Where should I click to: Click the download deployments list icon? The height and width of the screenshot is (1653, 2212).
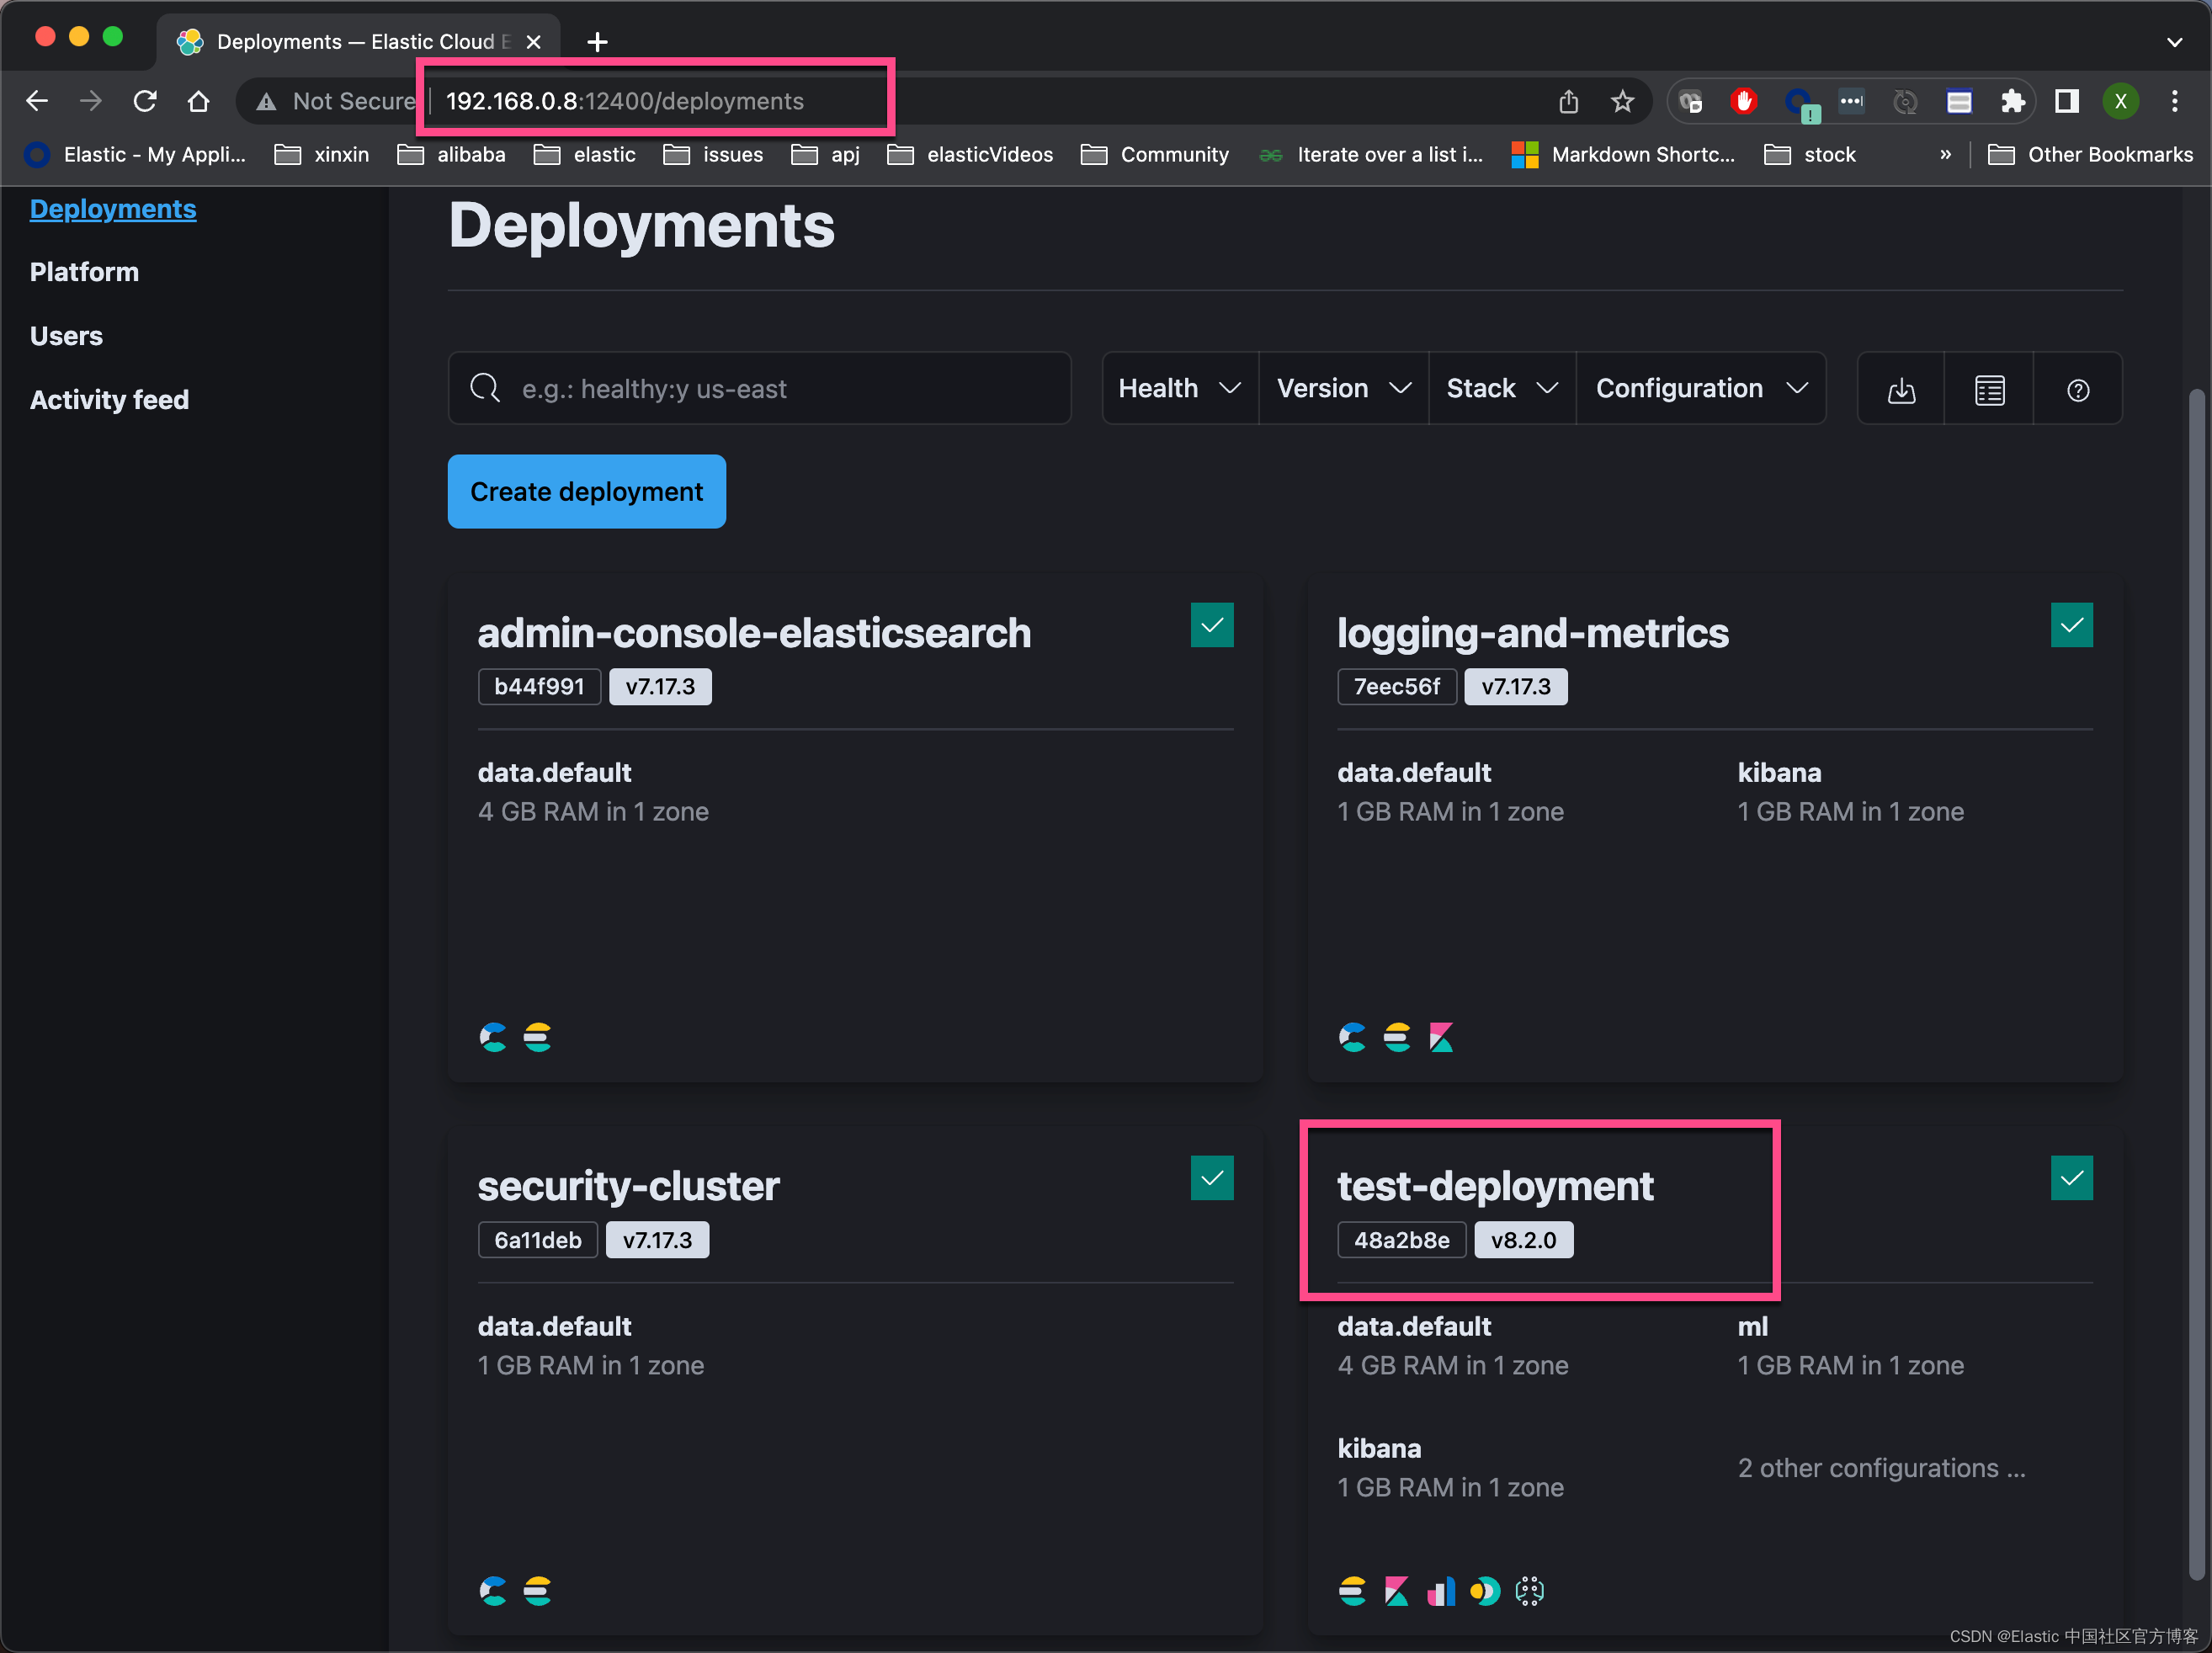click(1901, 389)
